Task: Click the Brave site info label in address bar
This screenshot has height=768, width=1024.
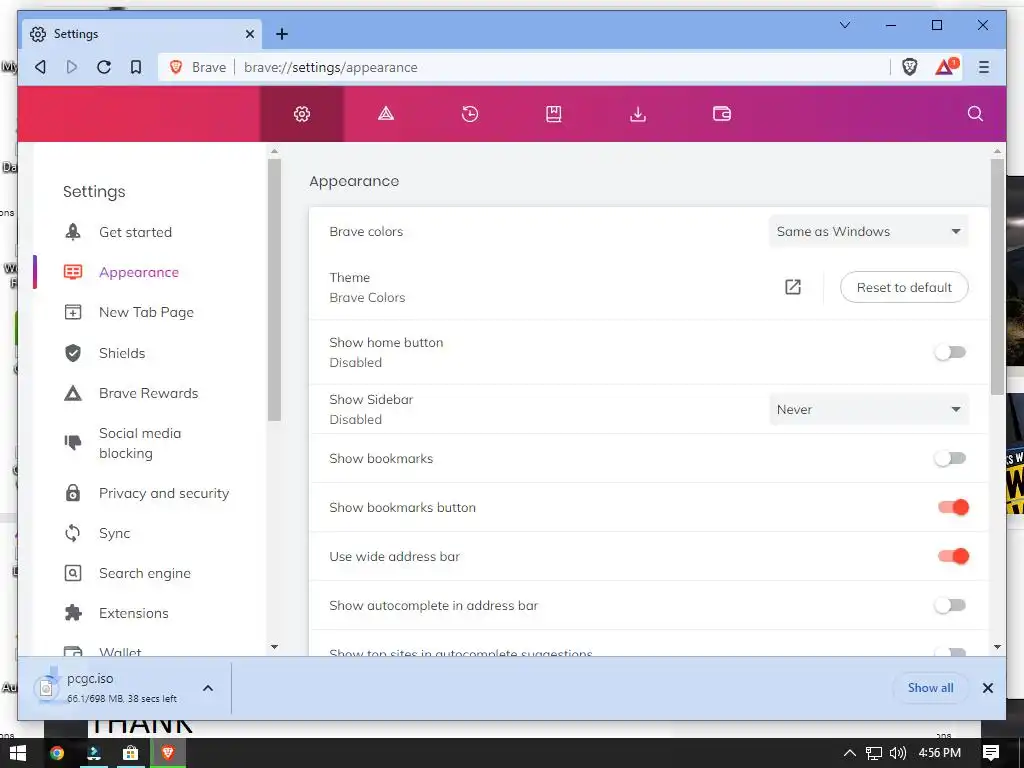Action: [x=197, y=67]
